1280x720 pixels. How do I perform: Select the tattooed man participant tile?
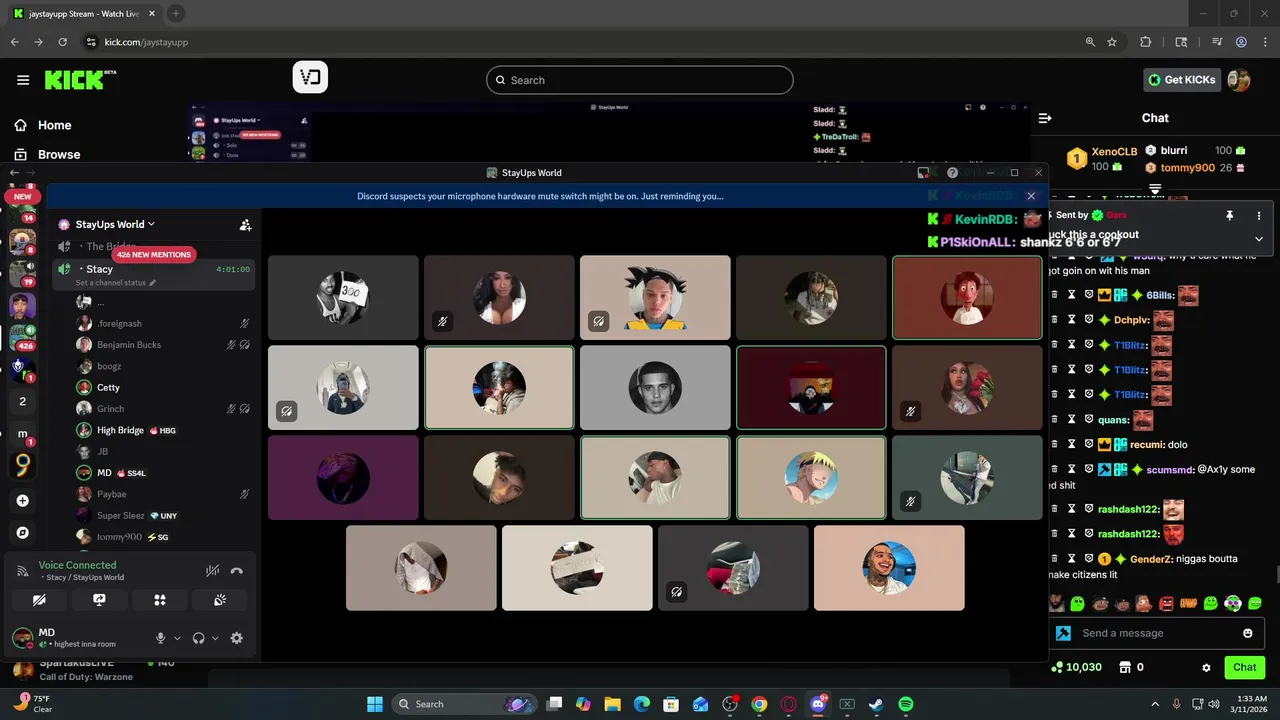[889, 568]
